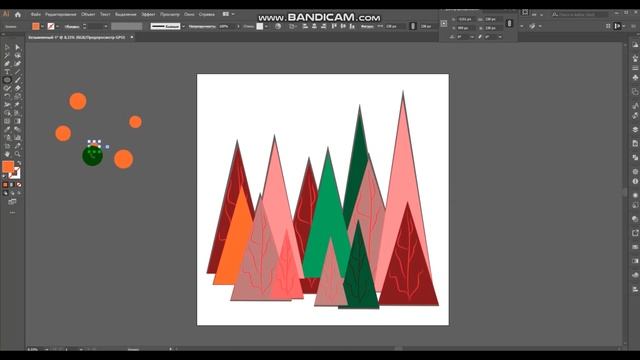Viewport: 640px width, 360px height.
Task: Open the stroke color dropdown in control bar
Action: point(57,26)
